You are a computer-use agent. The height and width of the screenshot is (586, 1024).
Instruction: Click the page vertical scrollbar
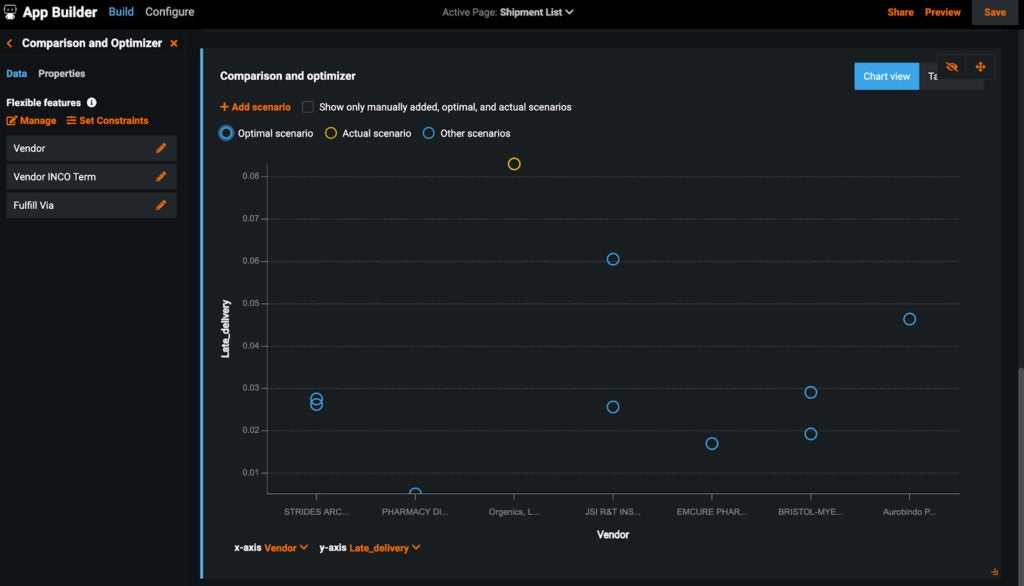(x=1021, y=477)
